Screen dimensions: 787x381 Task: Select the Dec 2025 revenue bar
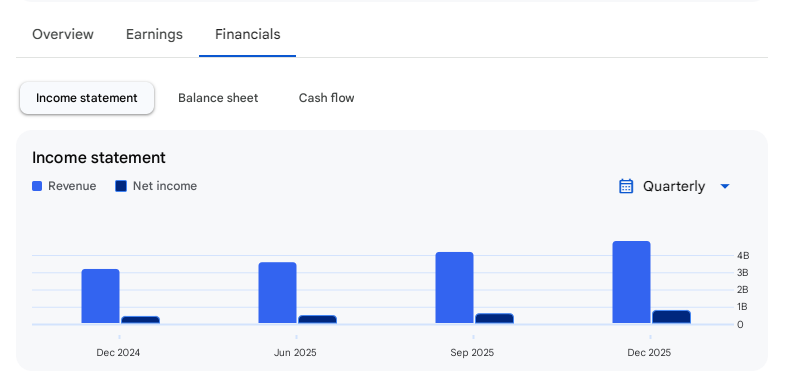[631, 282]
